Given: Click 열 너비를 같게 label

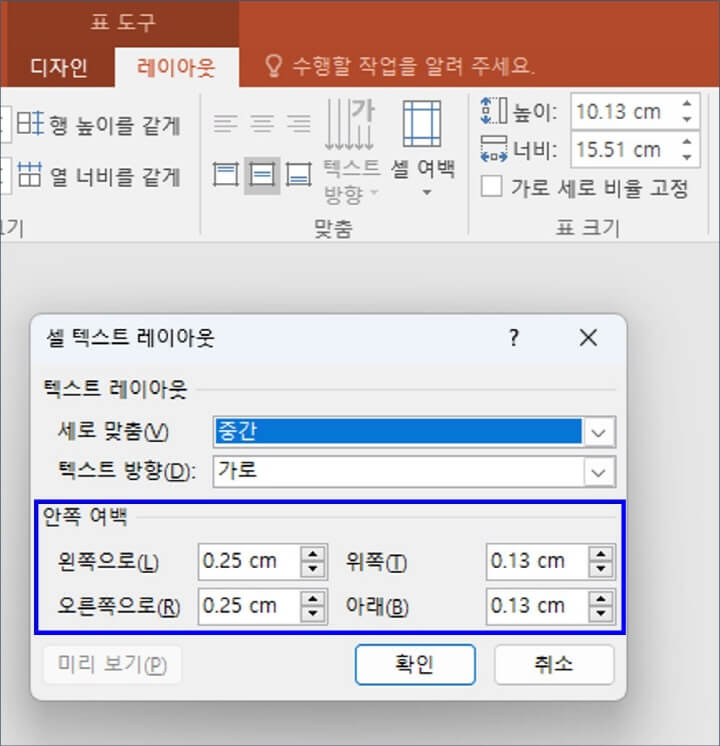Looking at the screenshot, I should pos(114,177).
